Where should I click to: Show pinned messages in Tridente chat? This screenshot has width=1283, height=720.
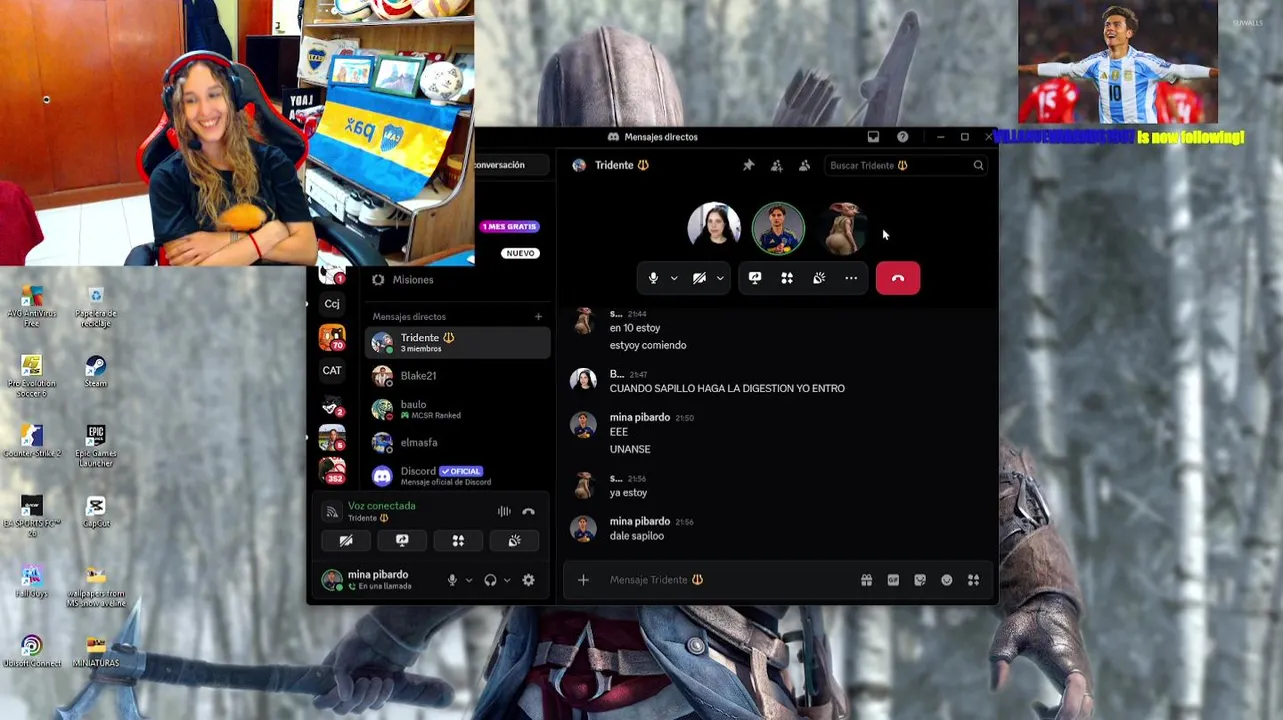click(x=748, y=165)
